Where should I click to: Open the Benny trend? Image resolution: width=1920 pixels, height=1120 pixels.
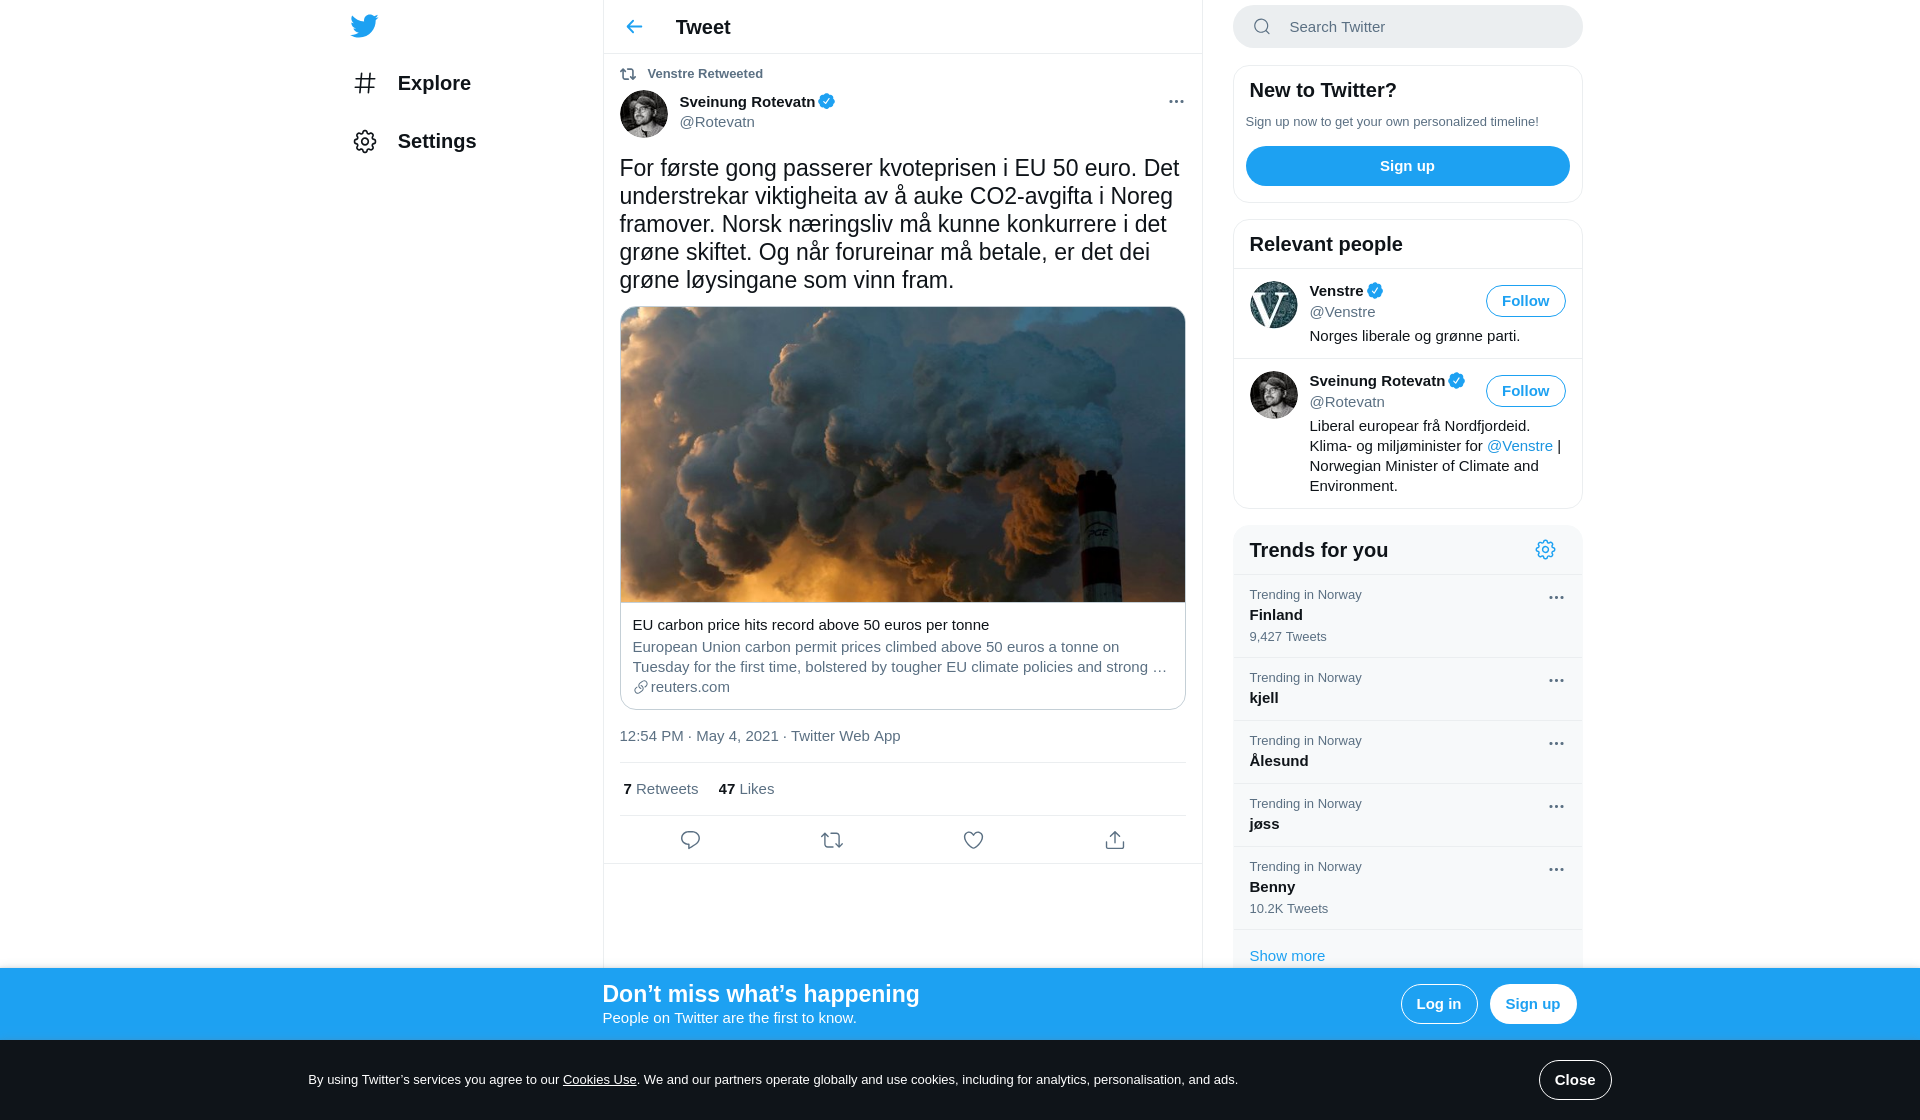coord(1408,888)
